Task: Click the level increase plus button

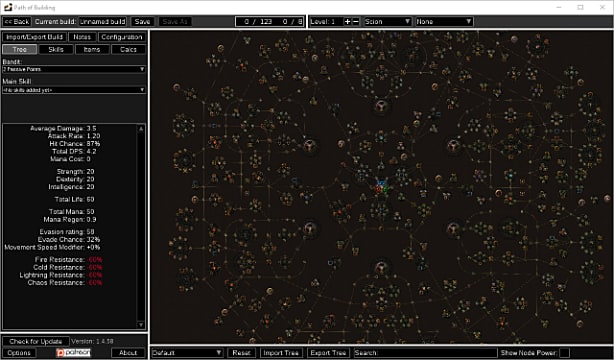Action: (x=347, y=22)
